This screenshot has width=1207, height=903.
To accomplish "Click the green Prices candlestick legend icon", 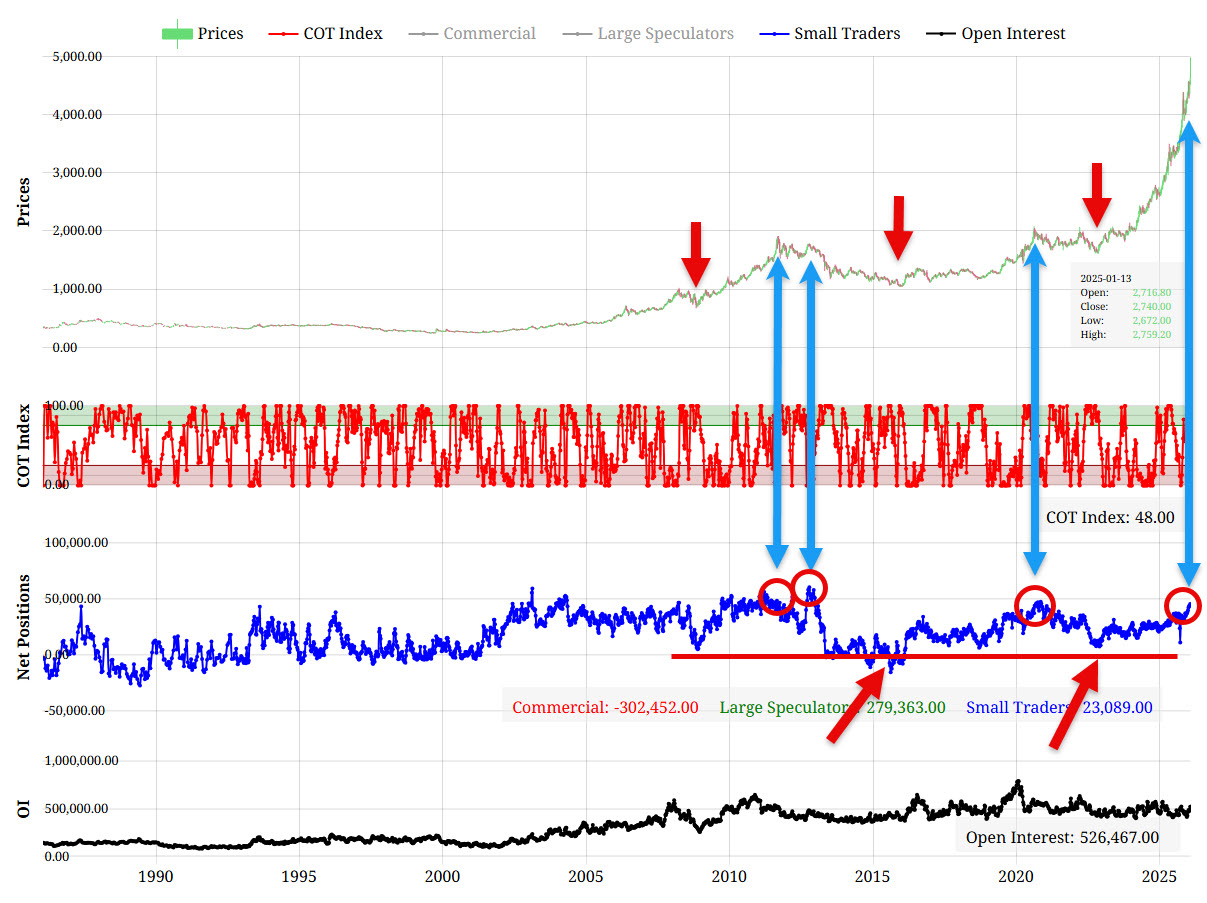I will 177,33.
